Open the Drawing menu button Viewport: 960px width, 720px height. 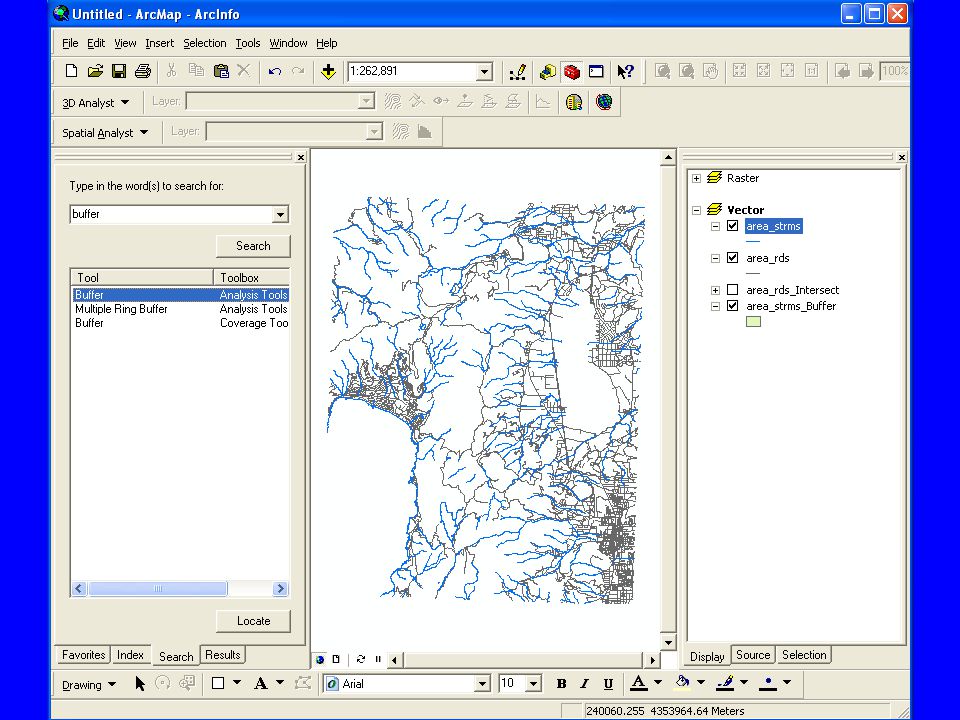(89, 684)
